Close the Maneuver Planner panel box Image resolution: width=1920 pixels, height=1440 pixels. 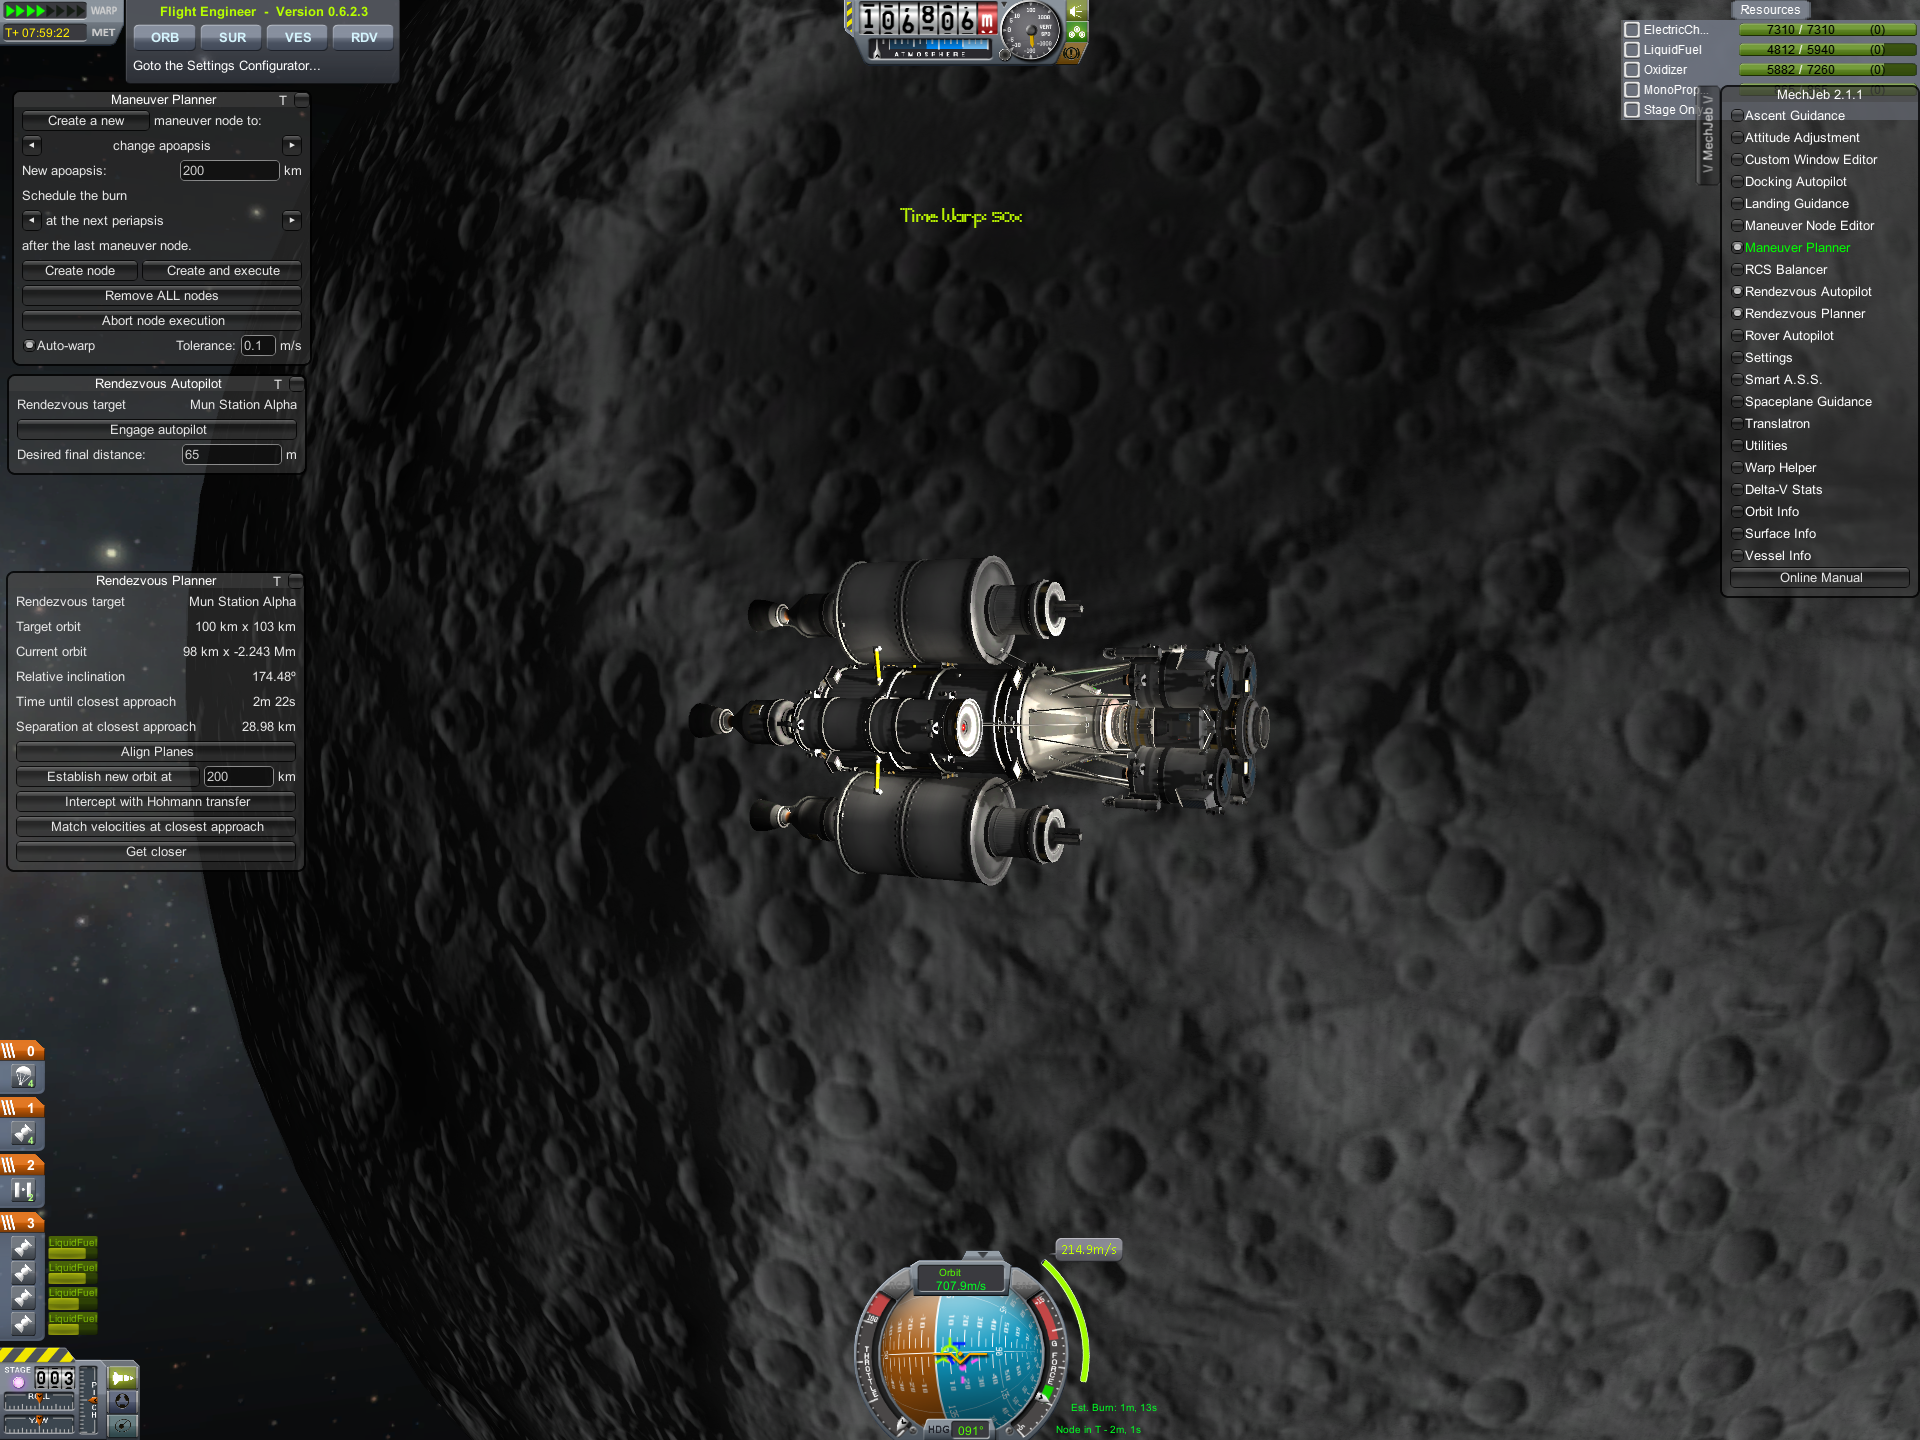tap(301, 100)
